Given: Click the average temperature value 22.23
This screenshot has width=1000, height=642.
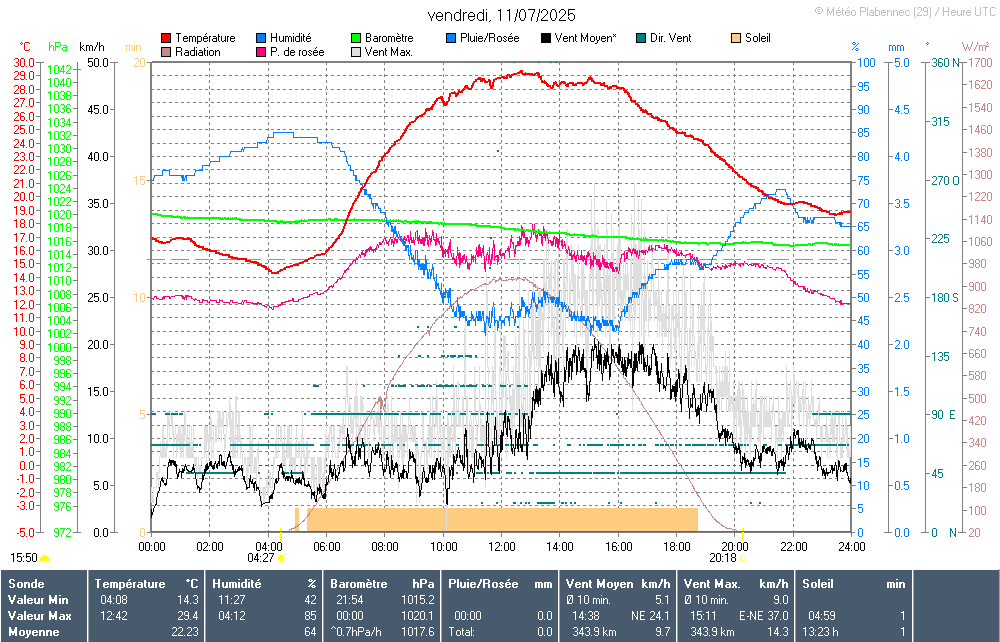Looking at the screenshot, I should [x=185, y=632].
